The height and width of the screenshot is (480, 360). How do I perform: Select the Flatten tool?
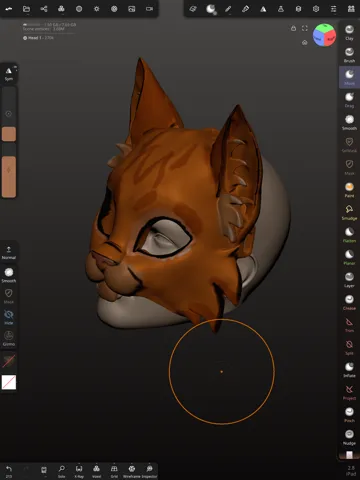coord(349,235)
